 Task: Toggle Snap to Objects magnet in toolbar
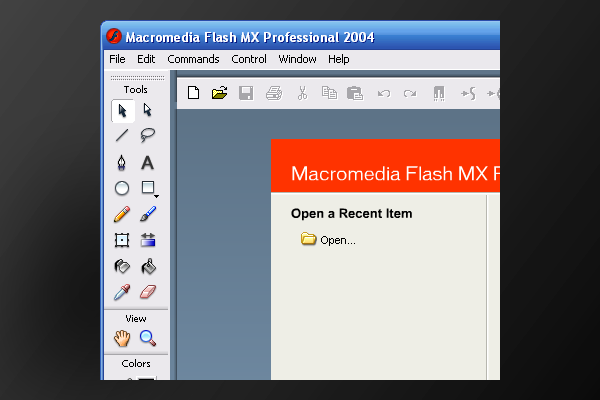[438, 94]
